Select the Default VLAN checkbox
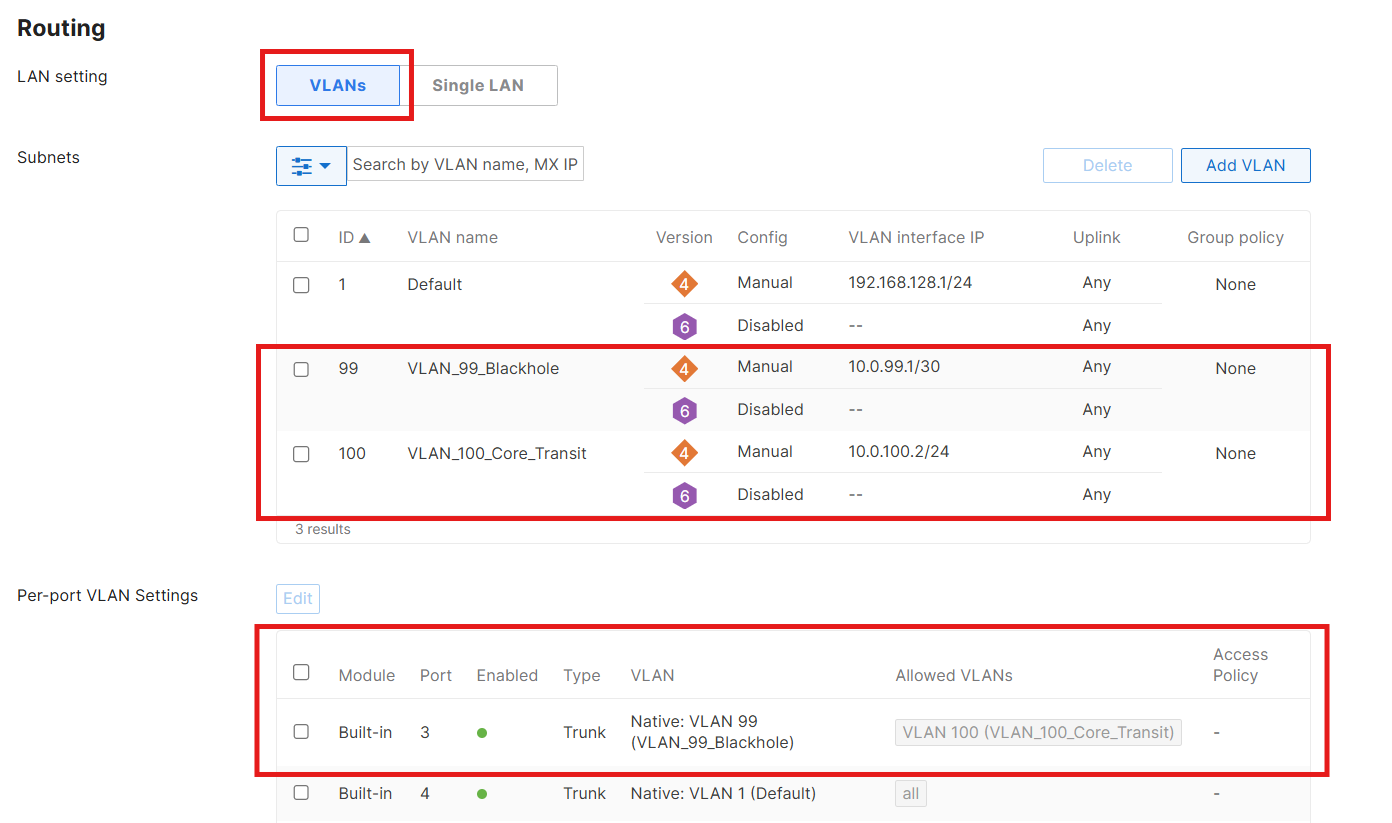This screenshot has height=823, width=1392. [x=301, y=285]
